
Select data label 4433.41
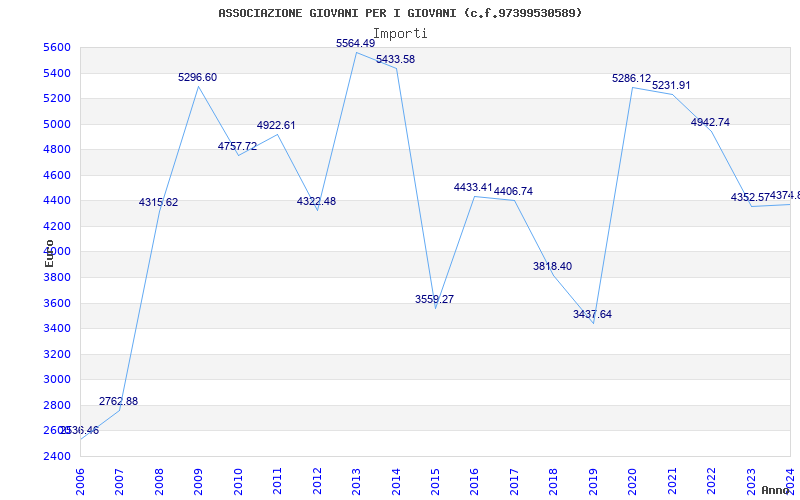(473, 188)
